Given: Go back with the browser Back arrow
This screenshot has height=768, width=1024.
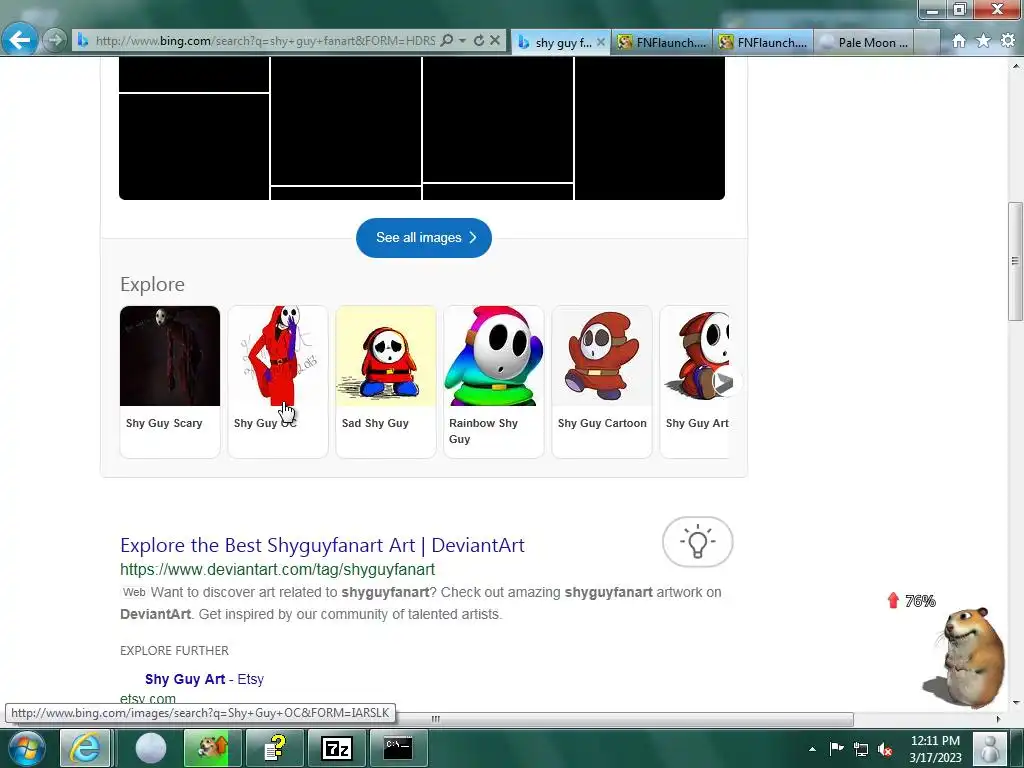Looking at the screenshot, I should 20,40.
